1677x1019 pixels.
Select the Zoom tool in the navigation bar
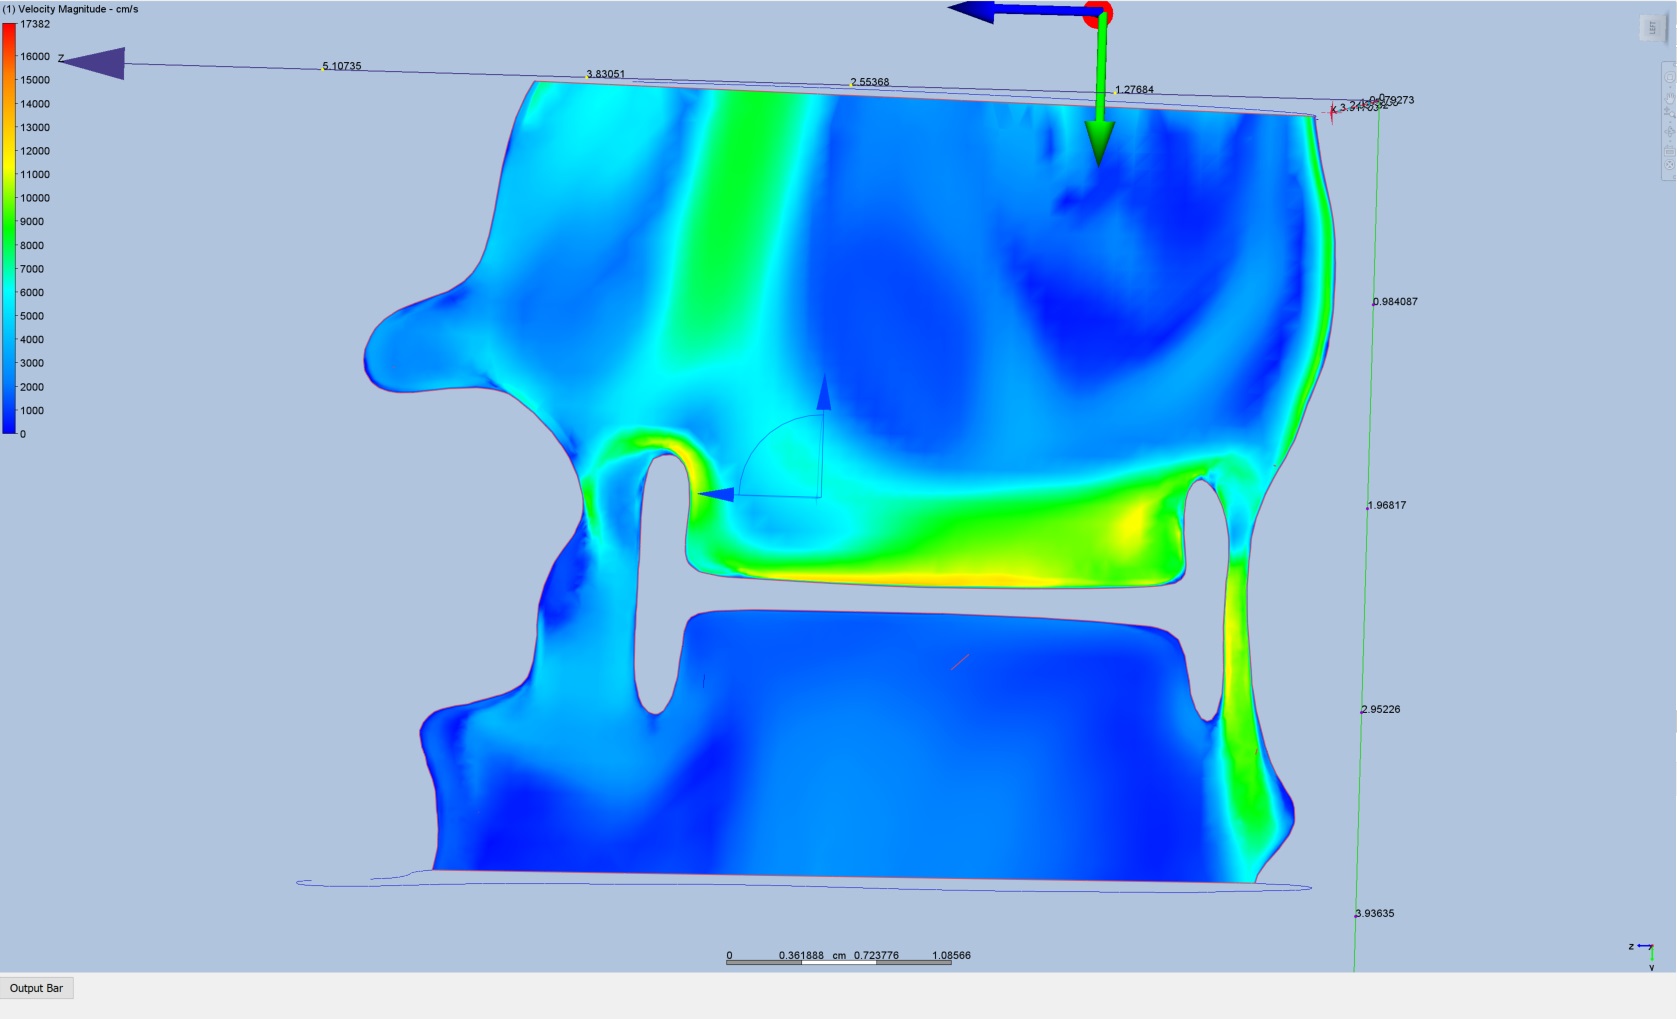[1670, 114]
